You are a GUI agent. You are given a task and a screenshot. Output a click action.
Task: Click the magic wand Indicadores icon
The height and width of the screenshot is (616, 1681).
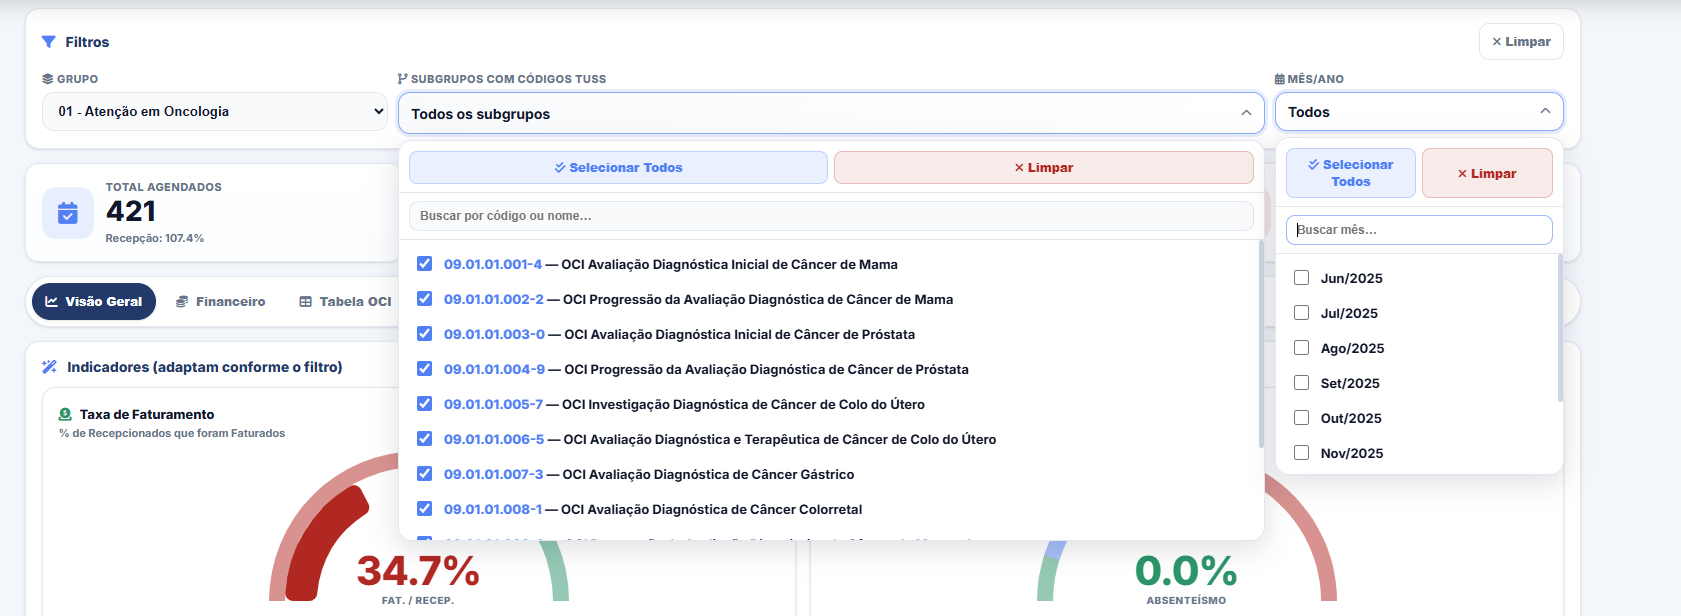coord(49,367)
